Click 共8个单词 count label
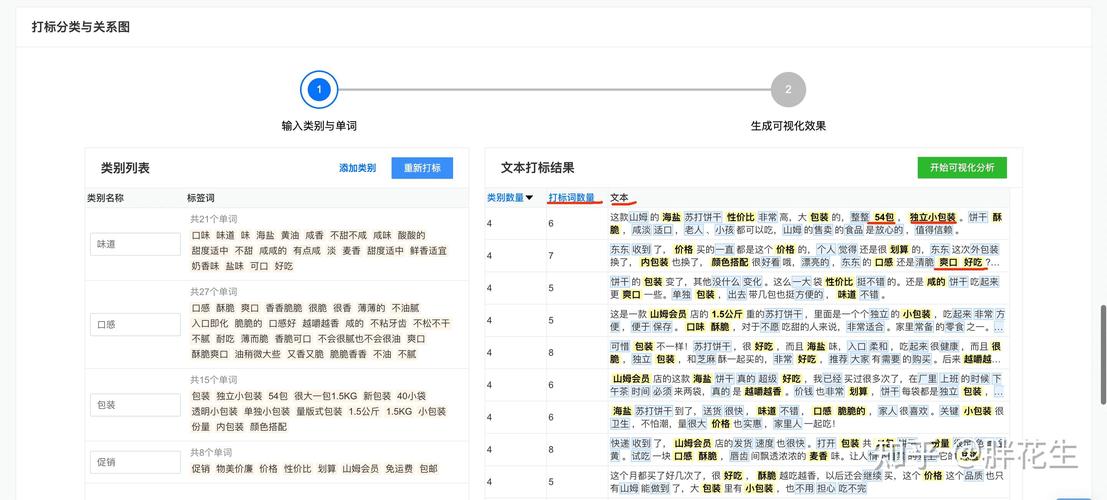 click(x=211, y=453)
